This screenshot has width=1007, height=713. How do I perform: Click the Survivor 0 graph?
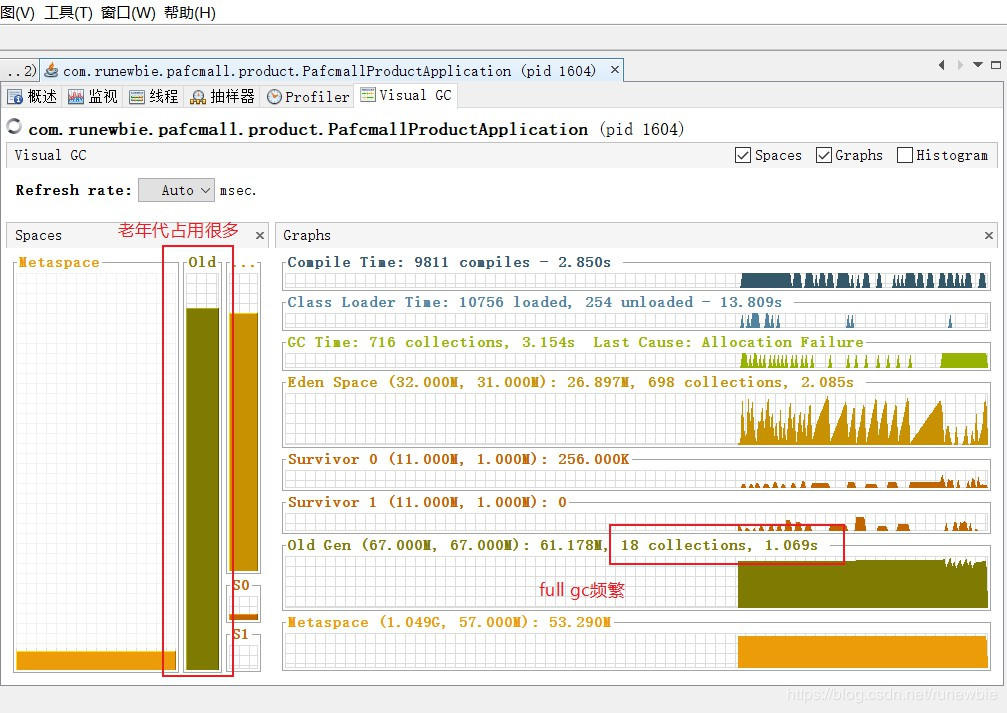pyautogui.click(x=636, y=479)
